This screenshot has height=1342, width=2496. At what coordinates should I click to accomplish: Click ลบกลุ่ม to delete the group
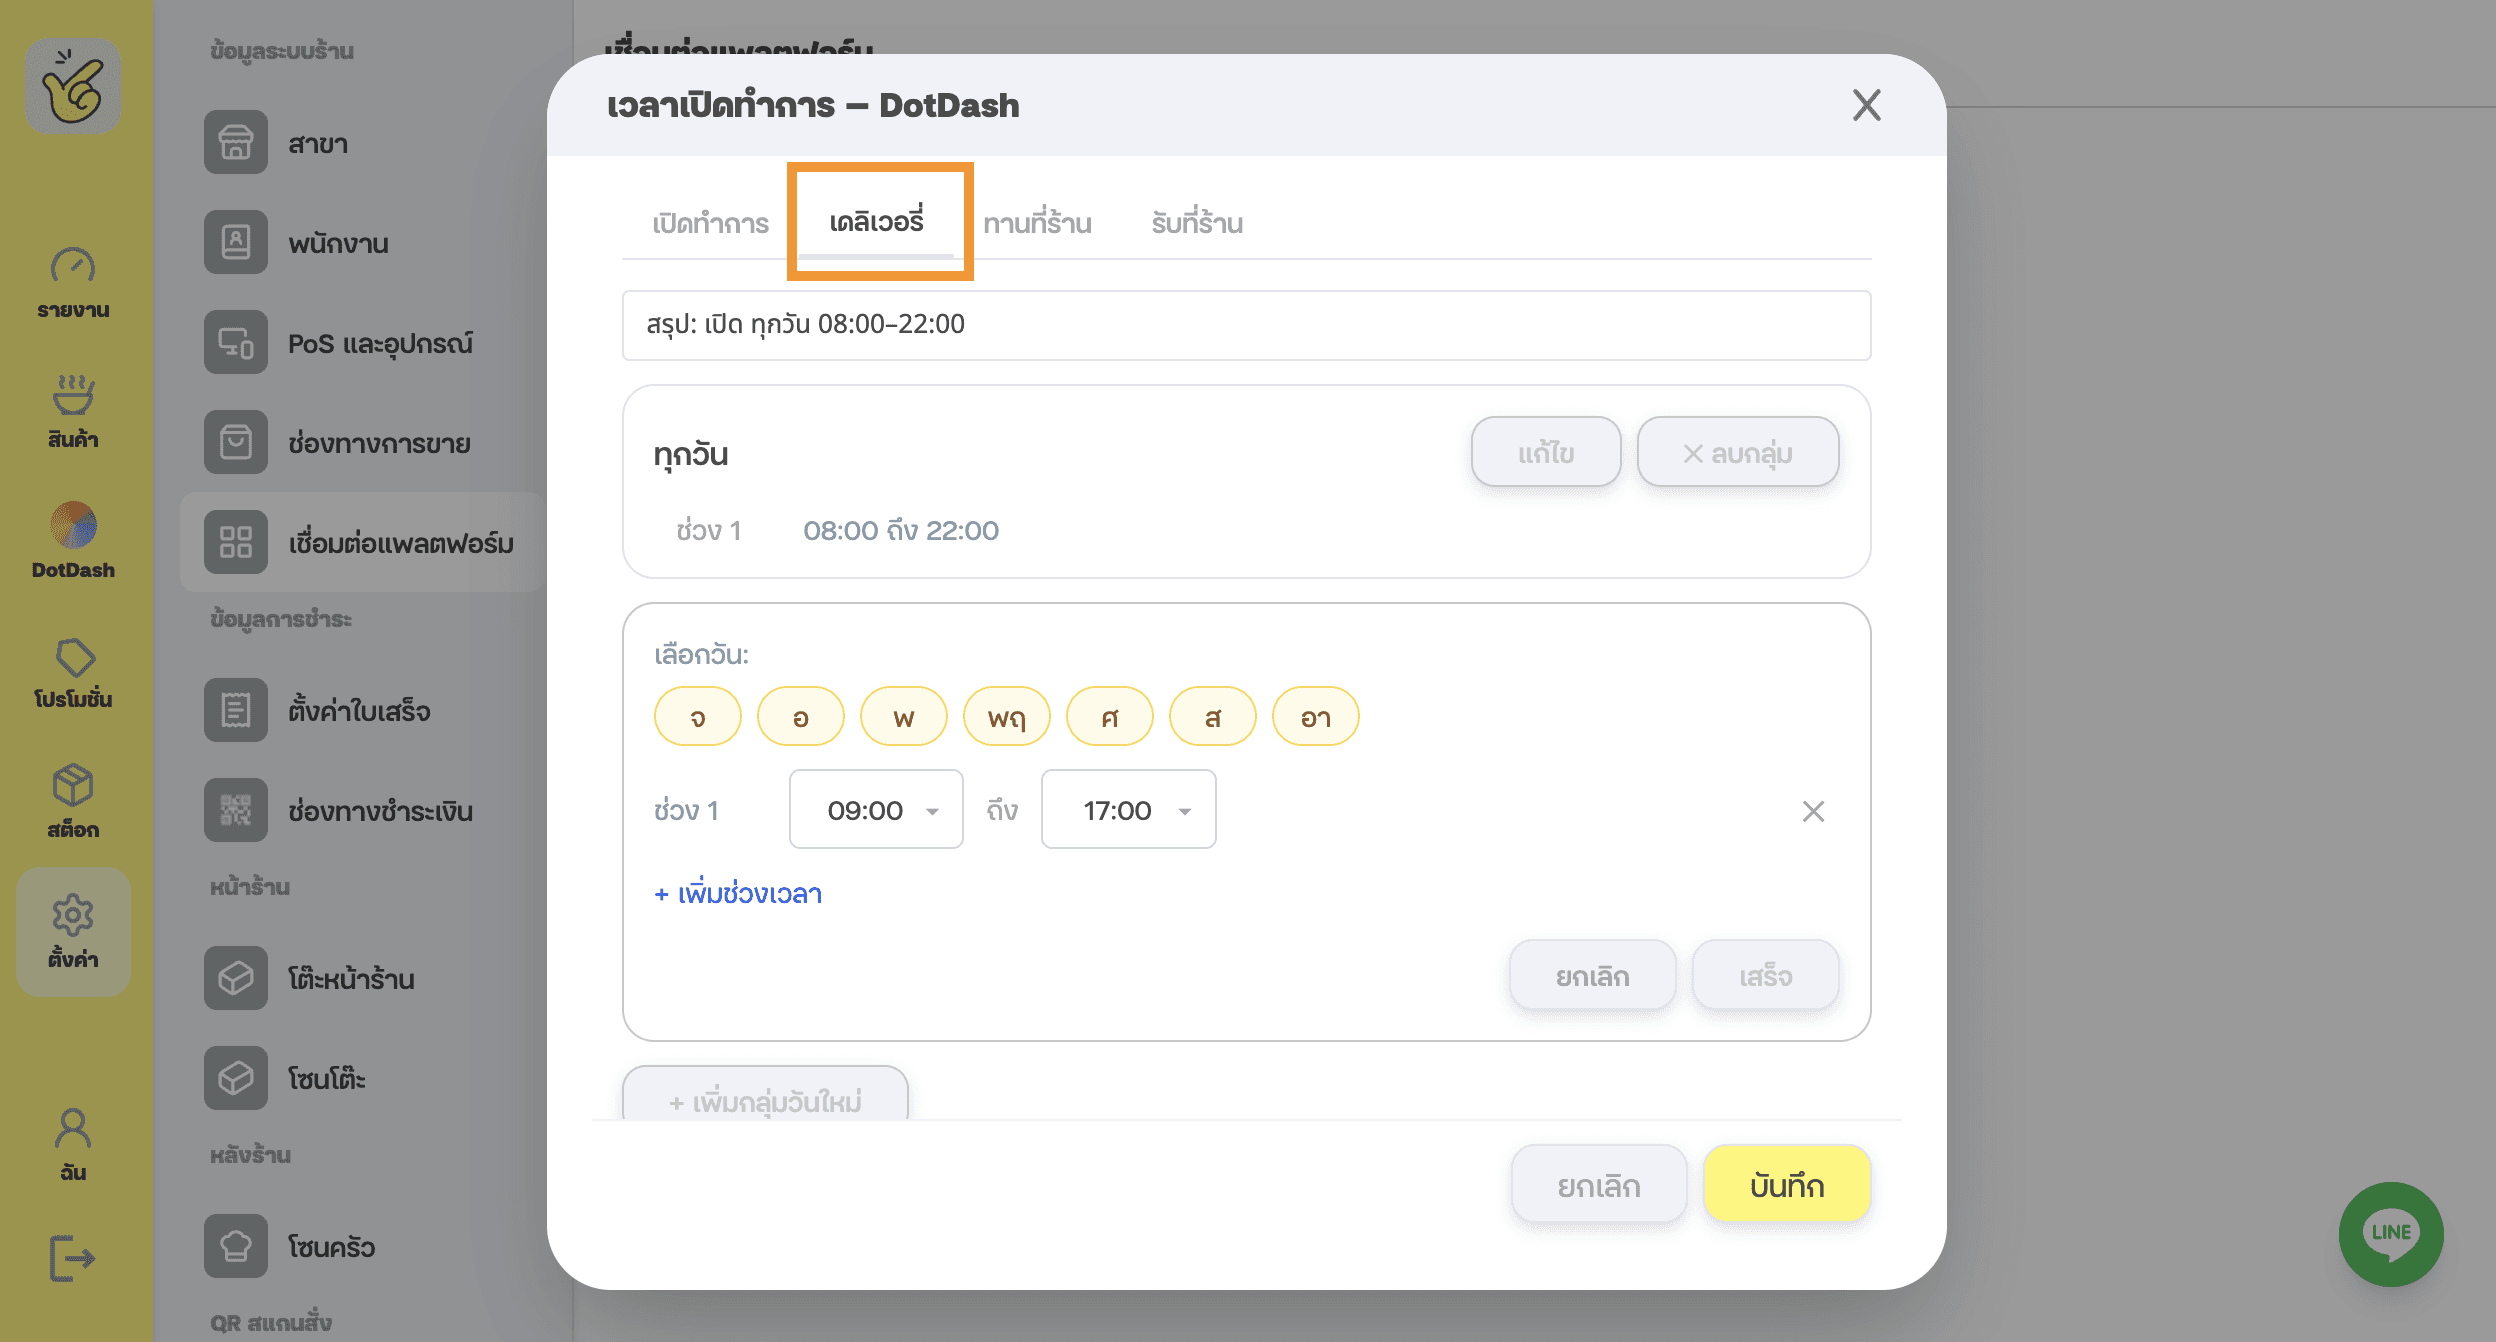[1738, 452]
